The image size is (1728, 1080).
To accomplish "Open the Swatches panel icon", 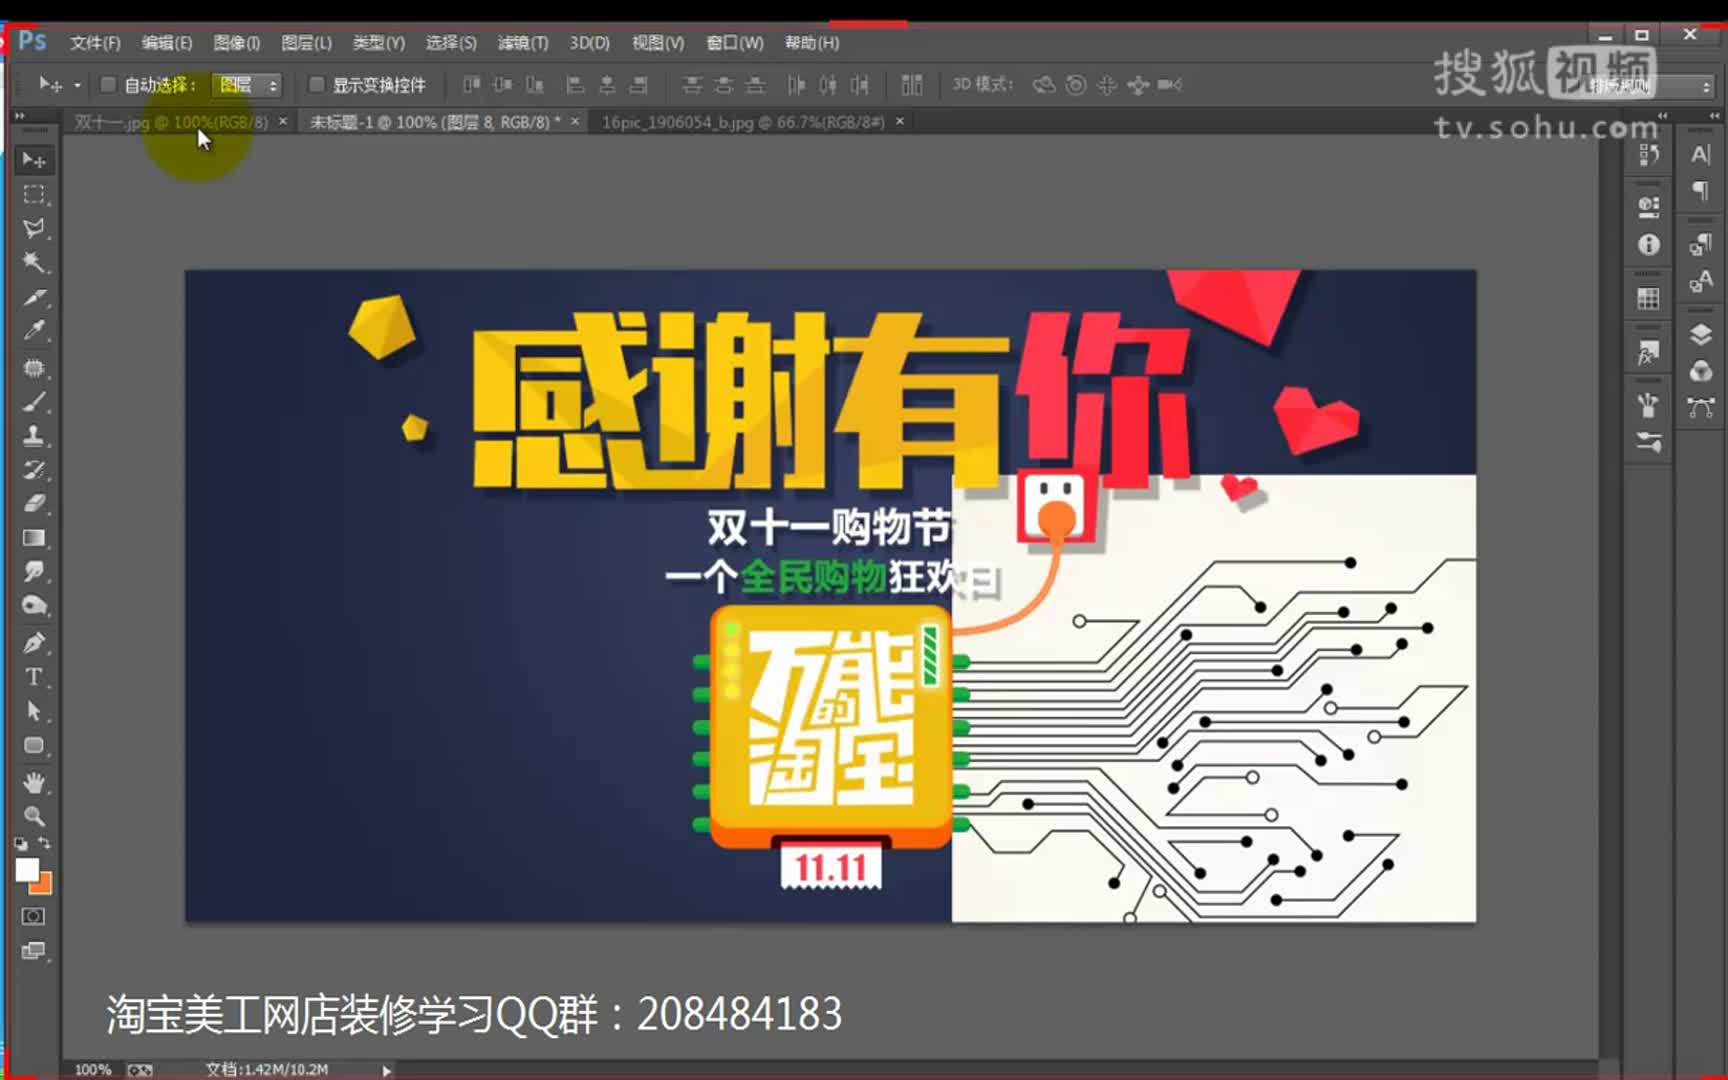I will tap(1649, 298).
